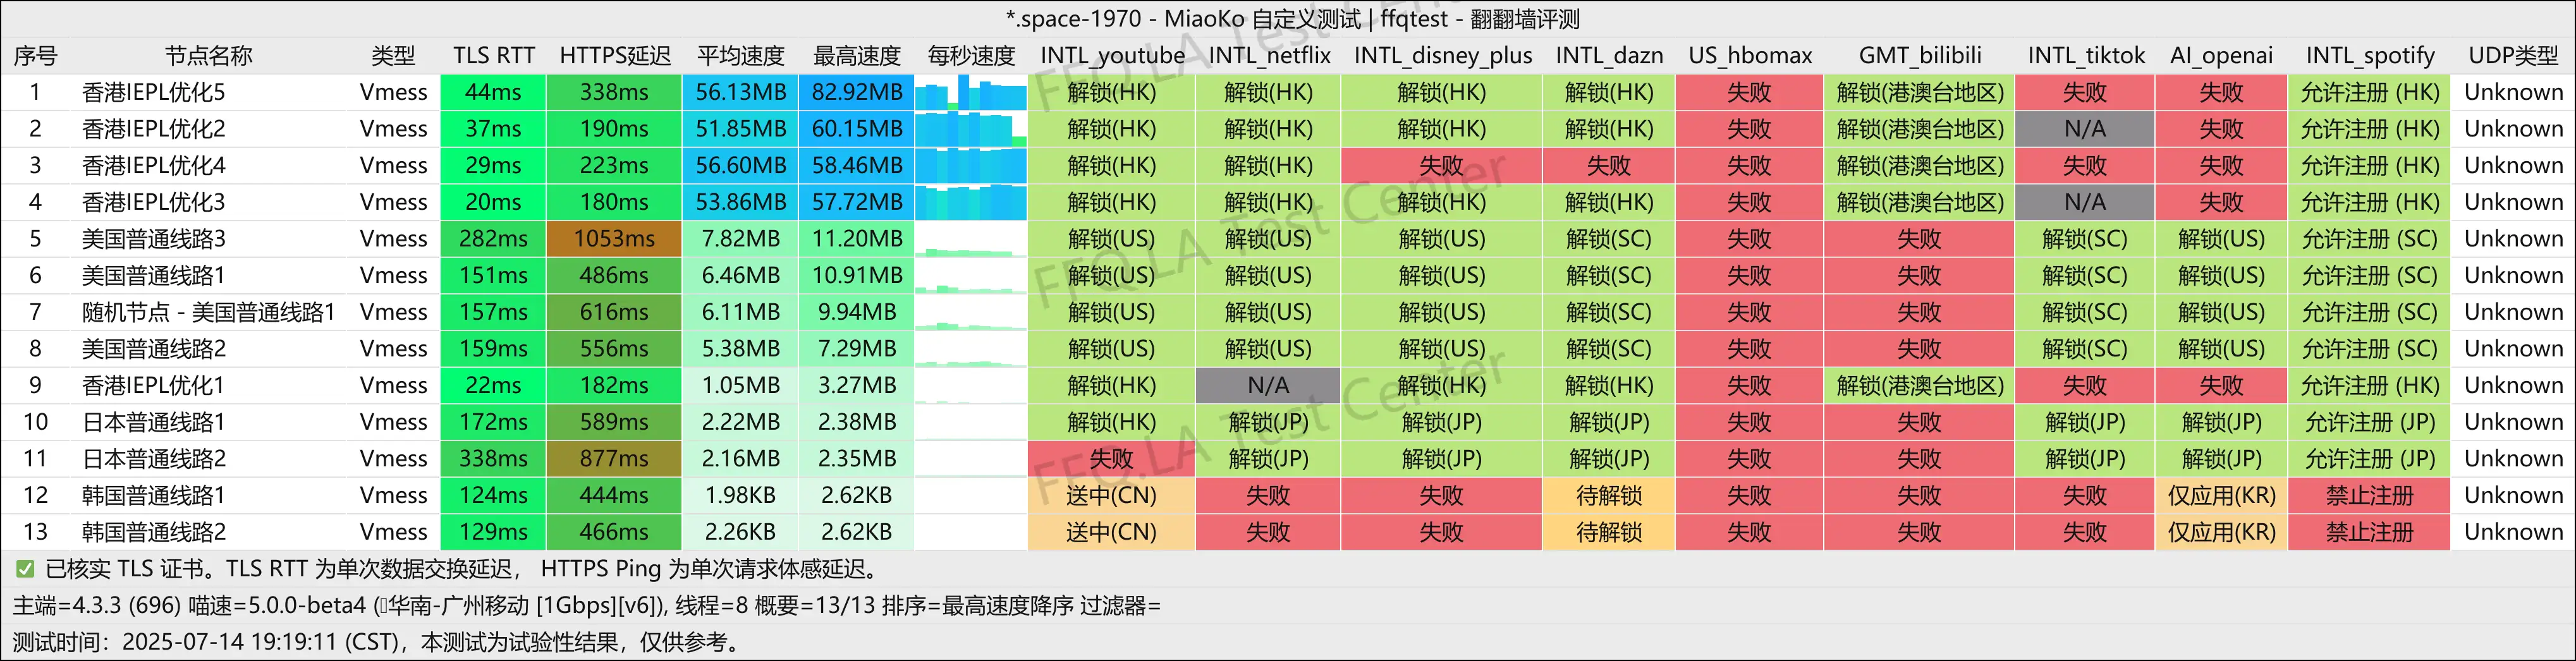Click the 20ms TLS RTT cell
The width and height of the screenshot is (2576, 661).
493,202
